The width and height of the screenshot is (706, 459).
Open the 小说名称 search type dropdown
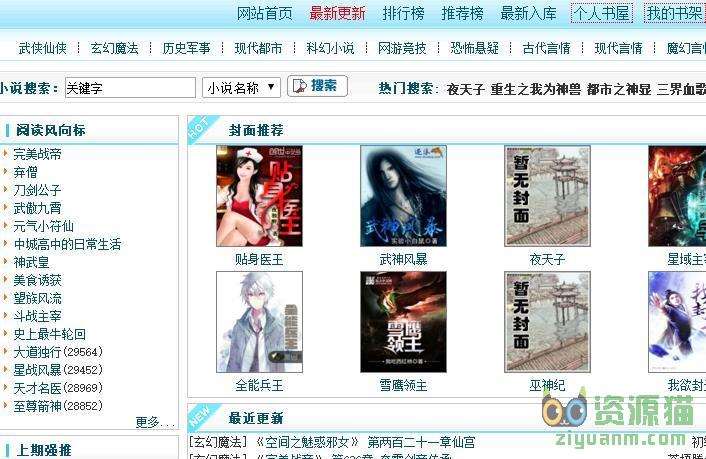(241, 87)
